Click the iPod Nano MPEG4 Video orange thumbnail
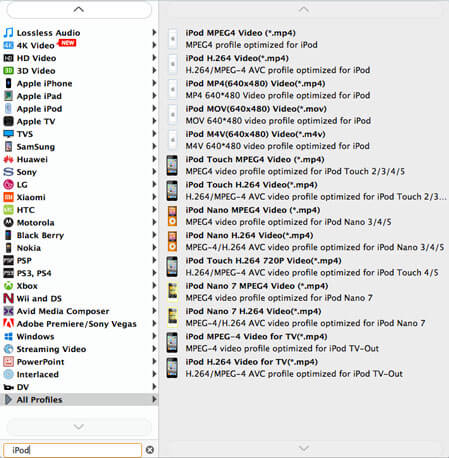The height and width of the screenshot is (458, 449). click(x=172, y=216)
